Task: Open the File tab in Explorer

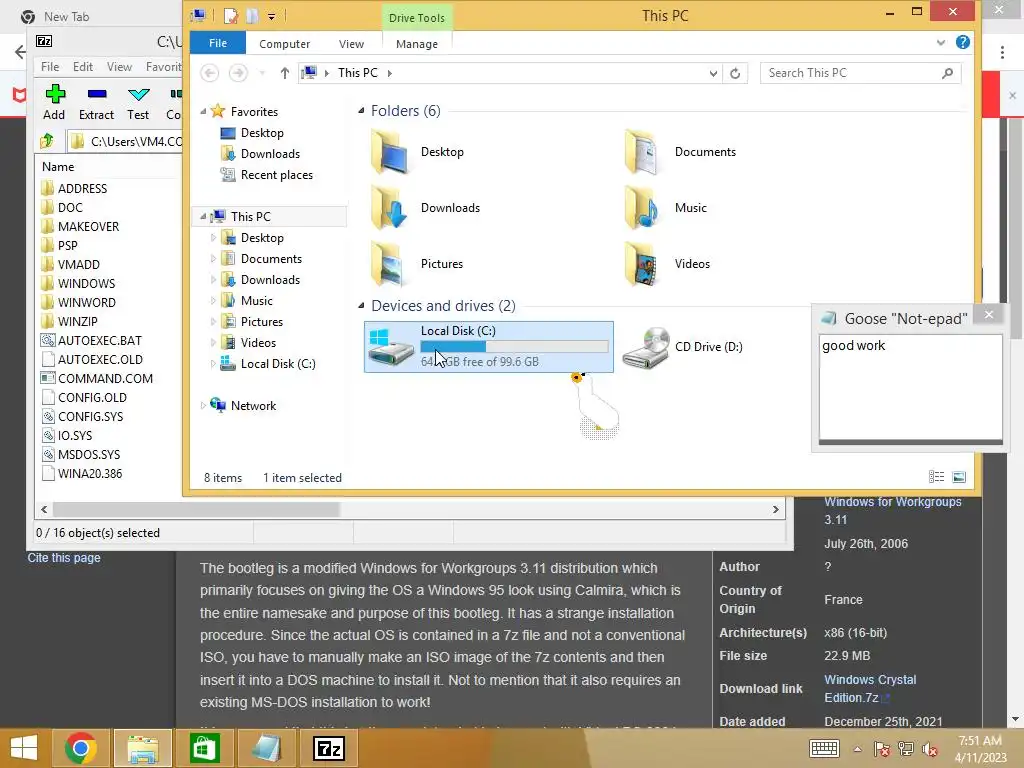Action: coord(218,43)
